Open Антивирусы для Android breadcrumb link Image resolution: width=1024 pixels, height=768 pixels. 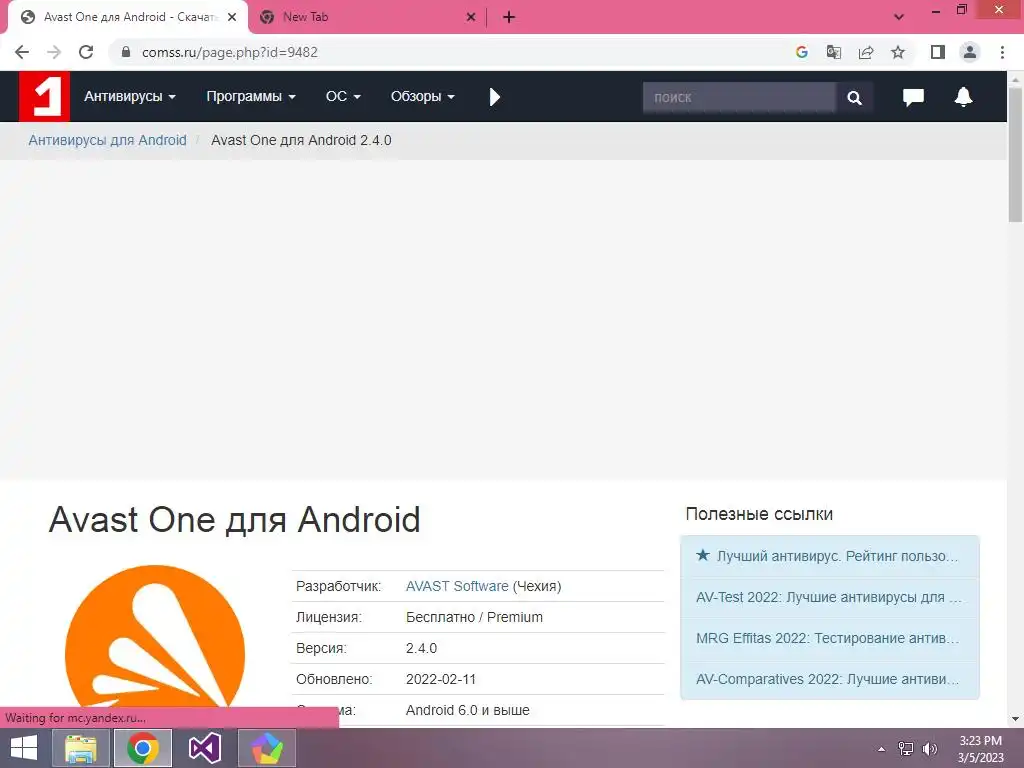(107, 140)
